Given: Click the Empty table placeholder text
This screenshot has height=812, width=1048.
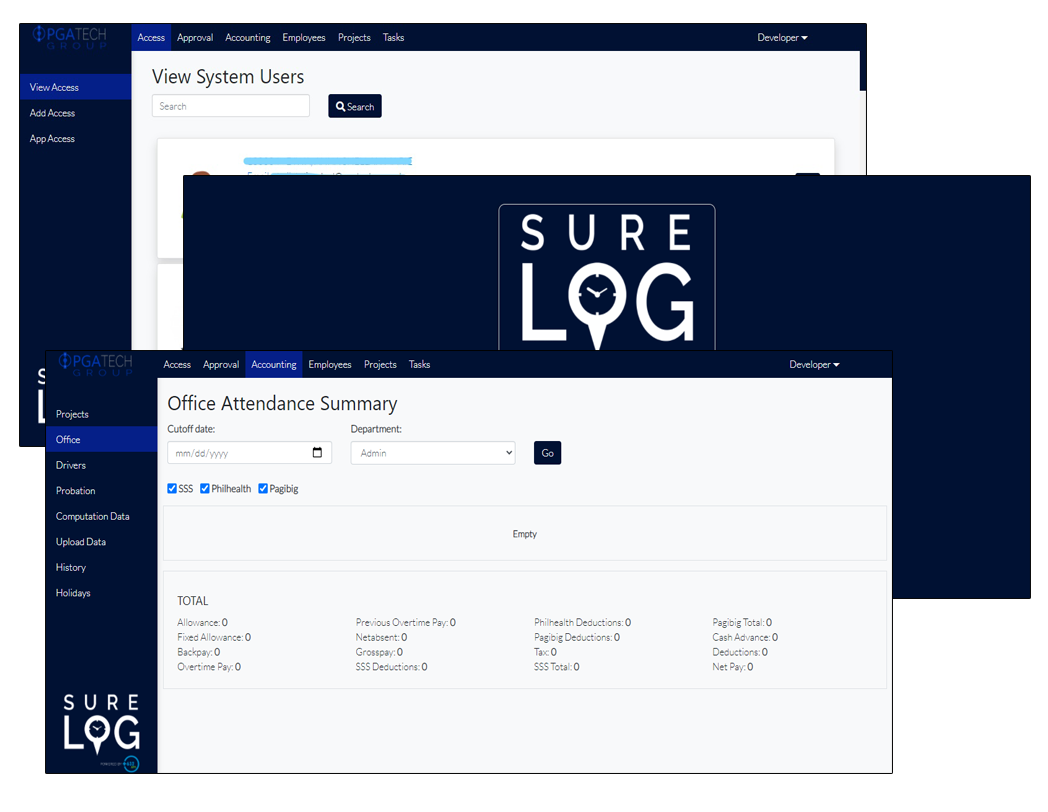Looking at the screenshot, I should point(525,534).
